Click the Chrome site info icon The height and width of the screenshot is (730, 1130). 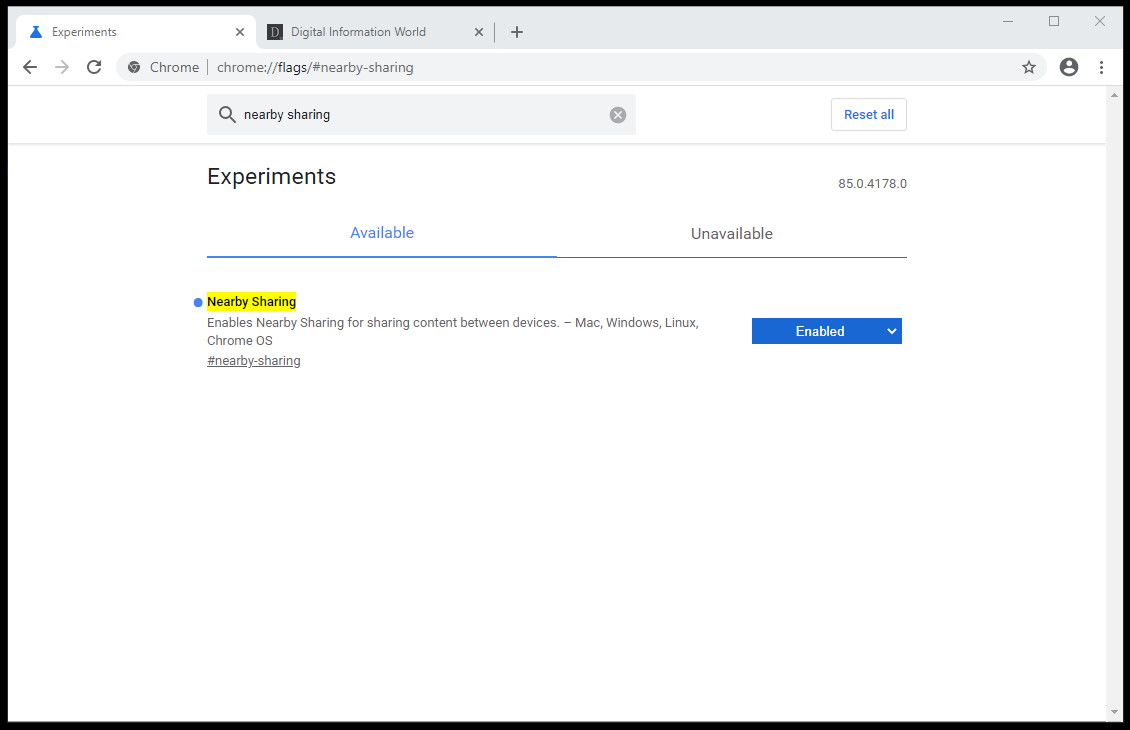(x=134, y=67)
